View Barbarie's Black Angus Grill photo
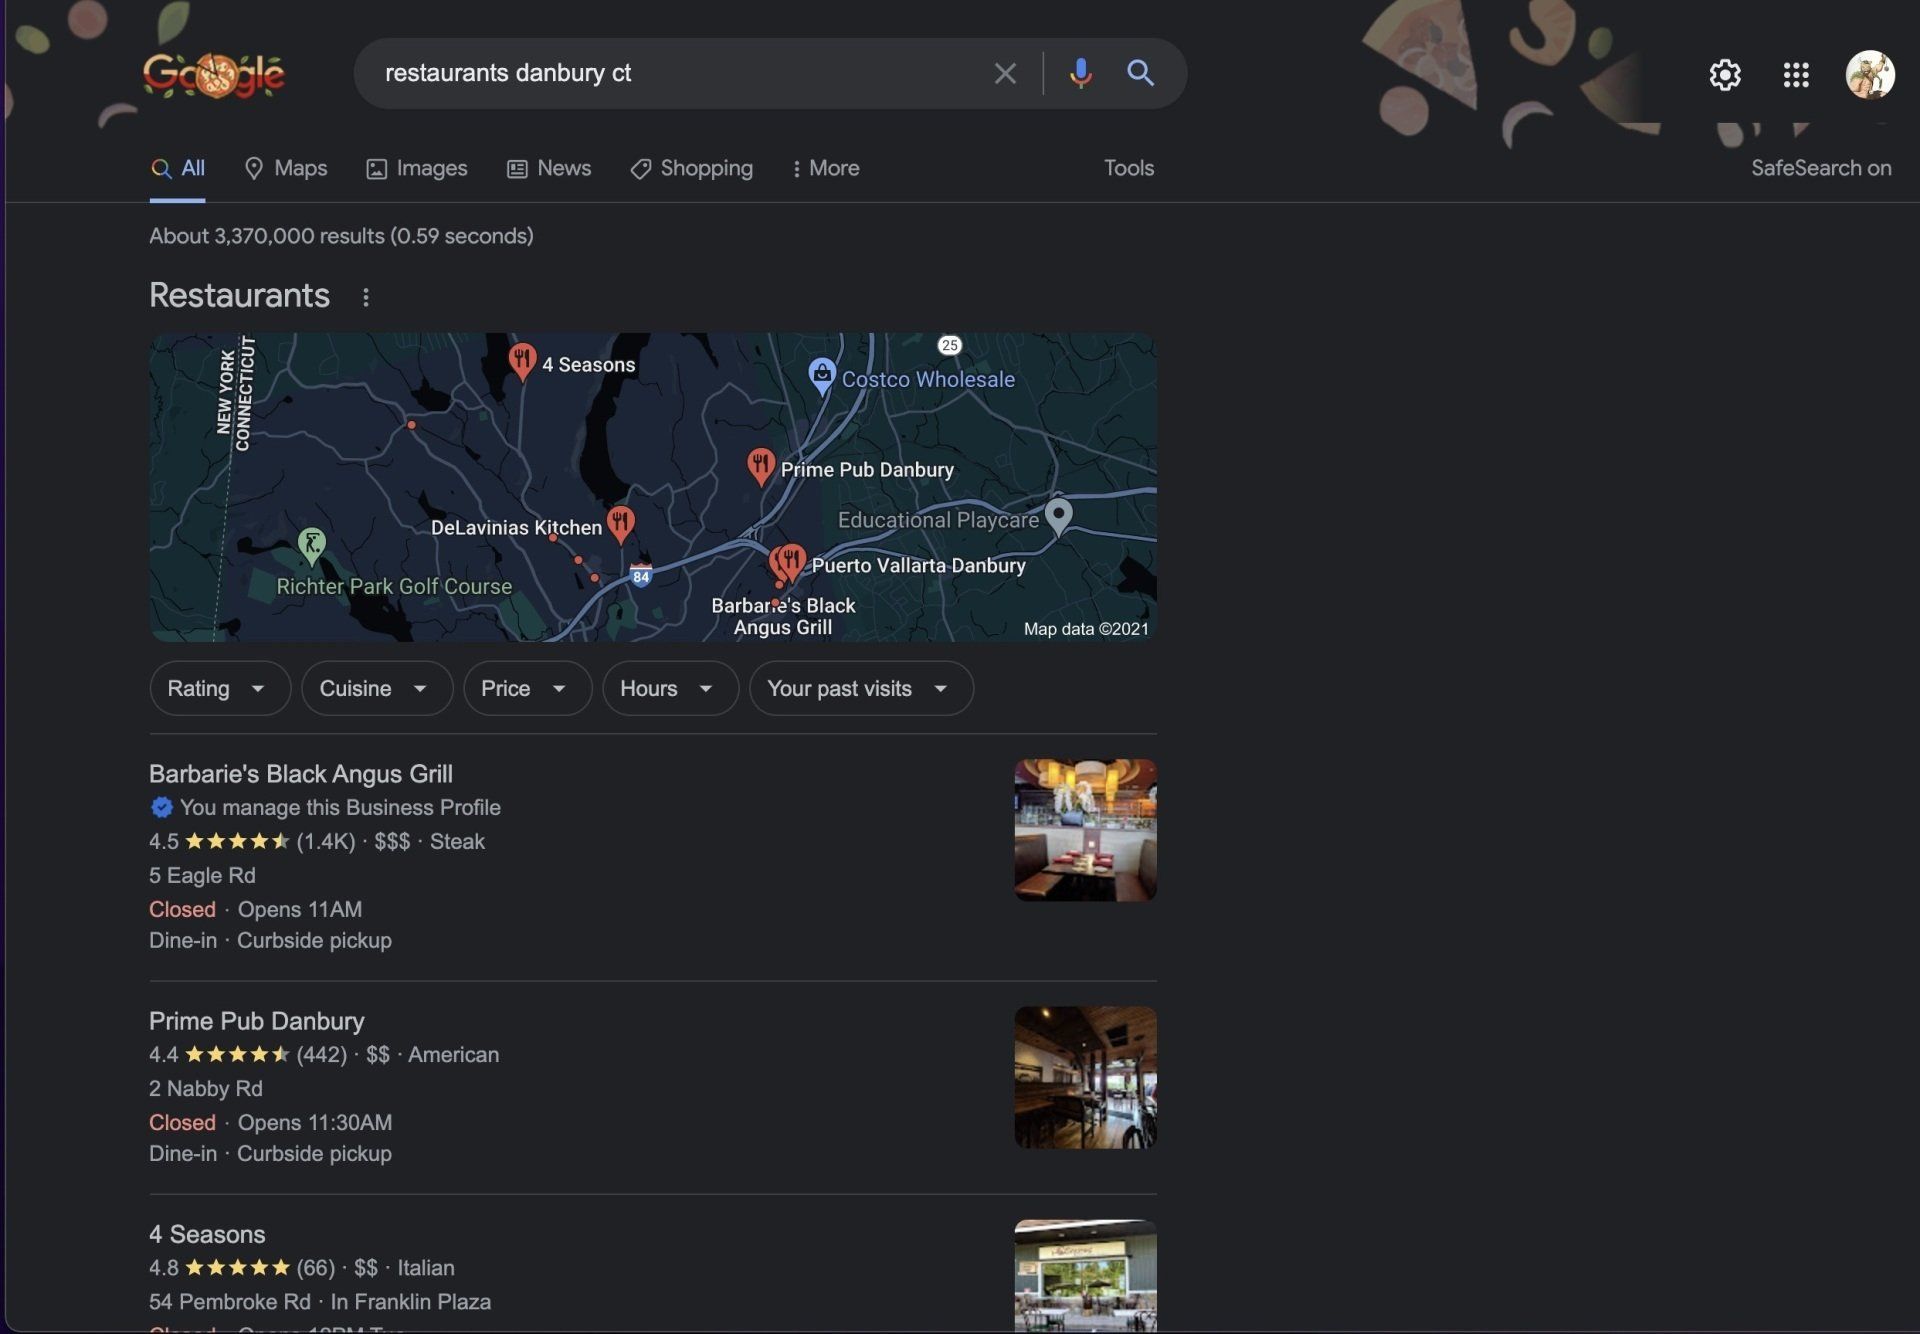Viewport: 1920px width, 1334px height. point(1085,830)
